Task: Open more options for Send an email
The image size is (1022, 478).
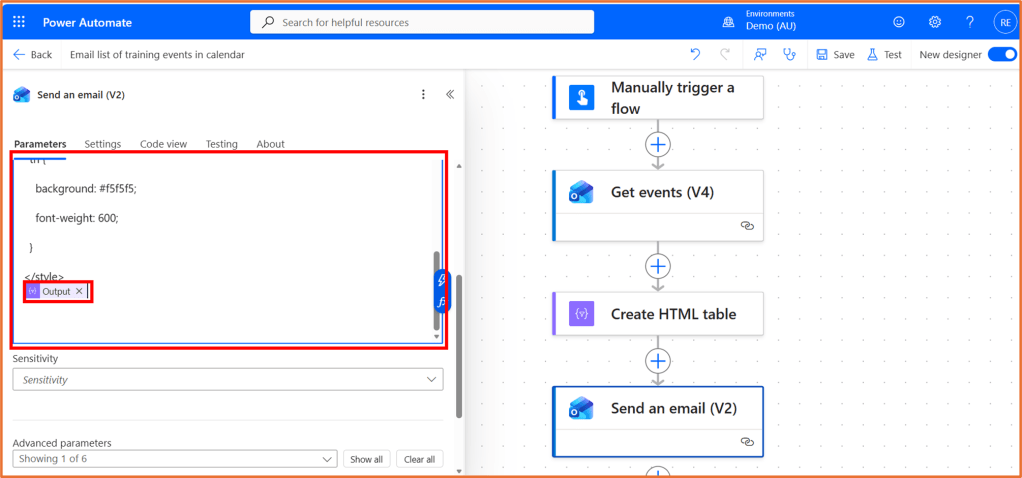Action: coord(423,95)
